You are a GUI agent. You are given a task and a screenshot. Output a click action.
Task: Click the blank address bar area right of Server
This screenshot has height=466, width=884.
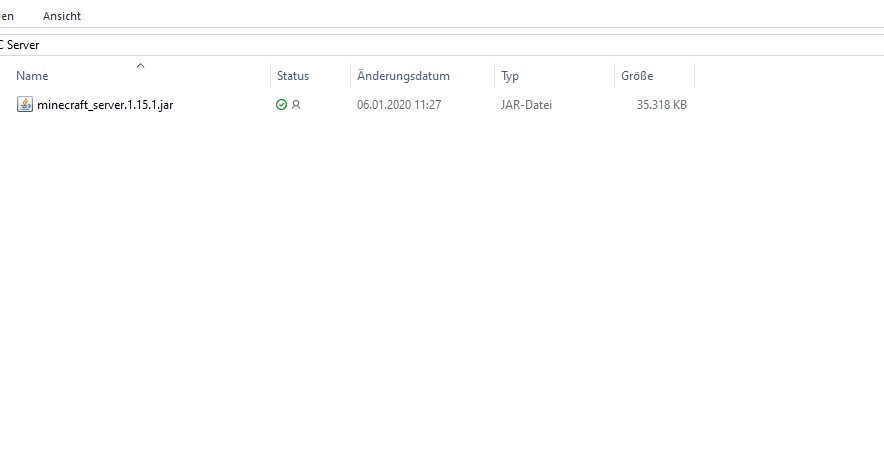coord(450,45)
